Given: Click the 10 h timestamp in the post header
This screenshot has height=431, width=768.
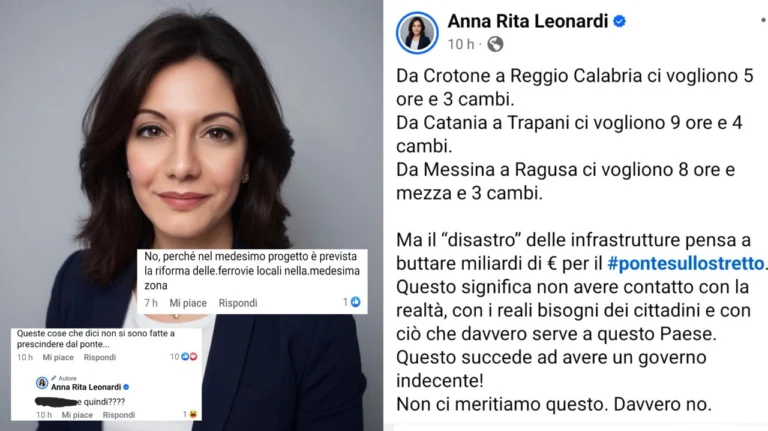Looking at the screenshot, I should pos(460,45).
